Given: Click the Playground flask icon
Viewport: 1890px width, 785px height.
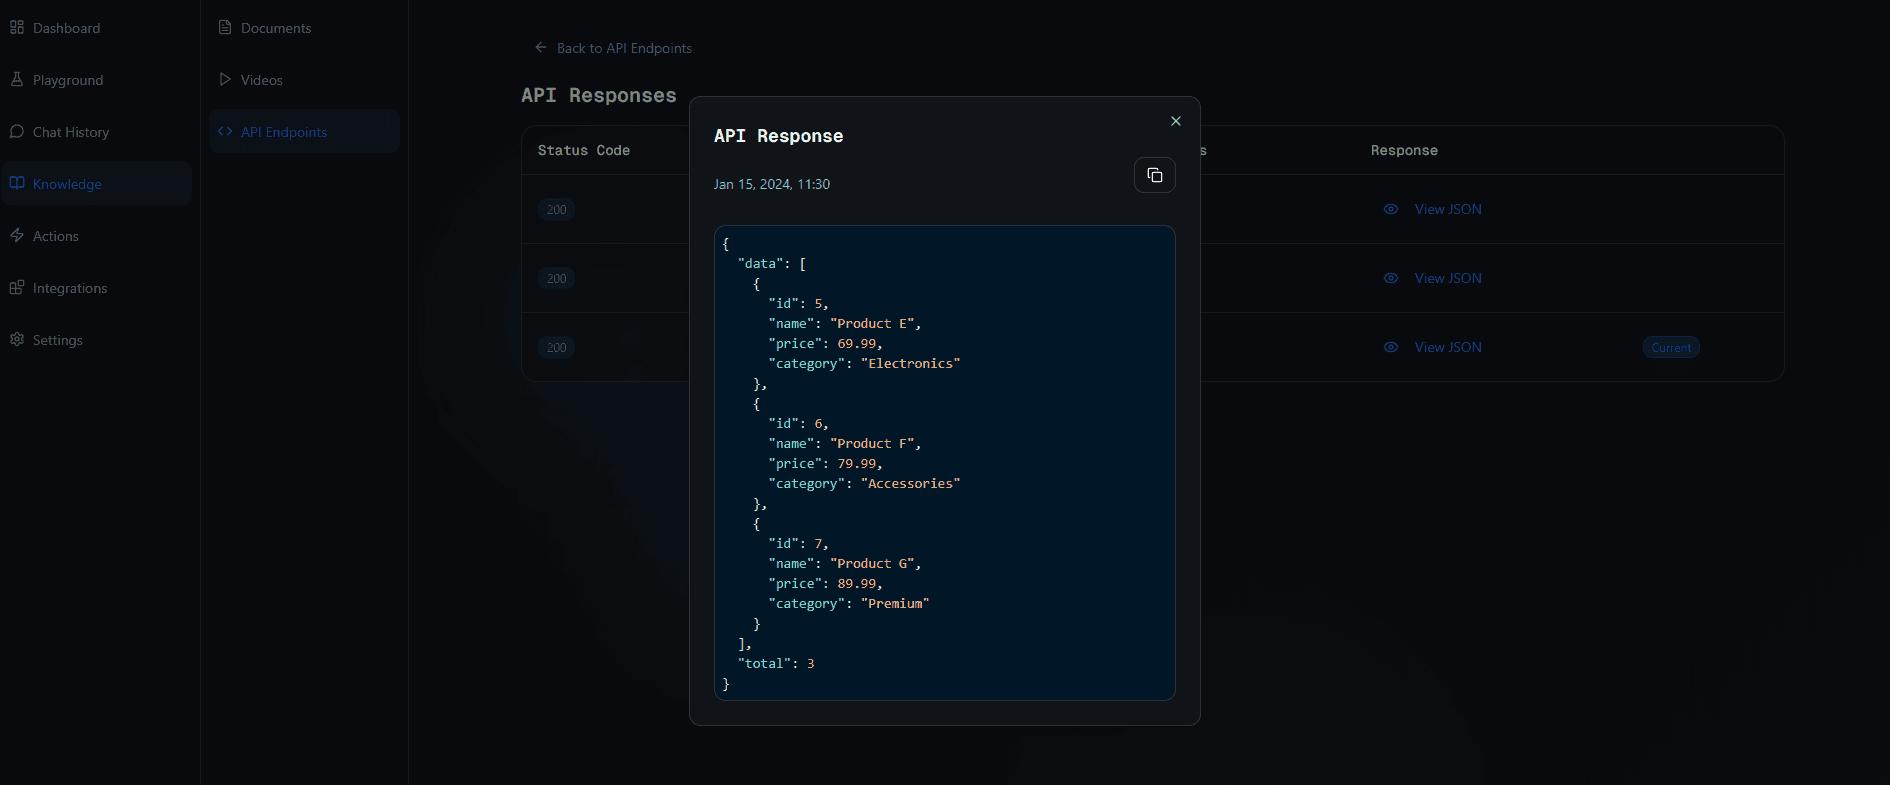Looking at the screenshot, I should (x=17, y=79).
